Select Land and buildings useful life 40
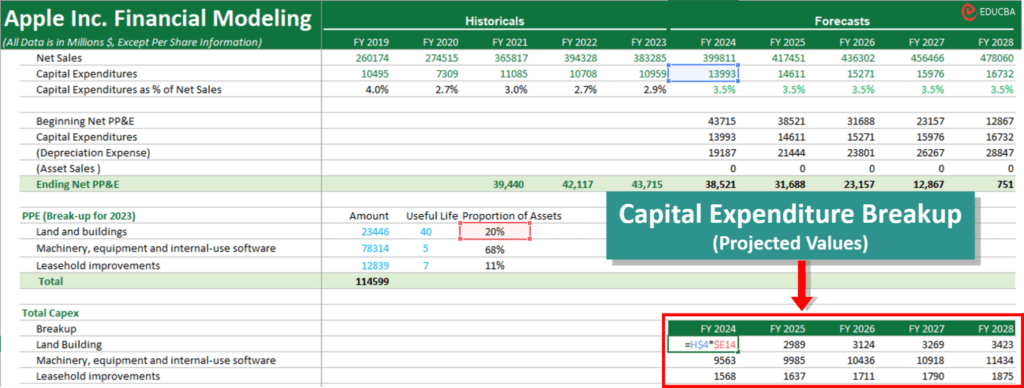 click(425, 232)
